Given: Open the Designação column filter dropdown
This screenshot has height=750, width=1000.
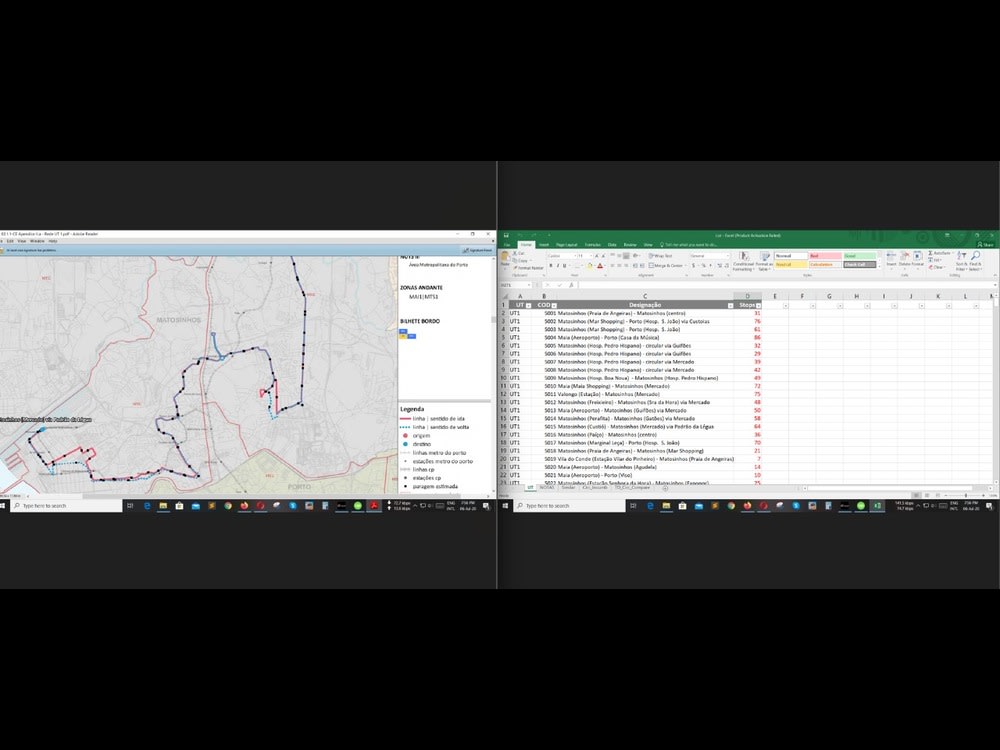Looking at the screenshot, I should tap(730, 305).
